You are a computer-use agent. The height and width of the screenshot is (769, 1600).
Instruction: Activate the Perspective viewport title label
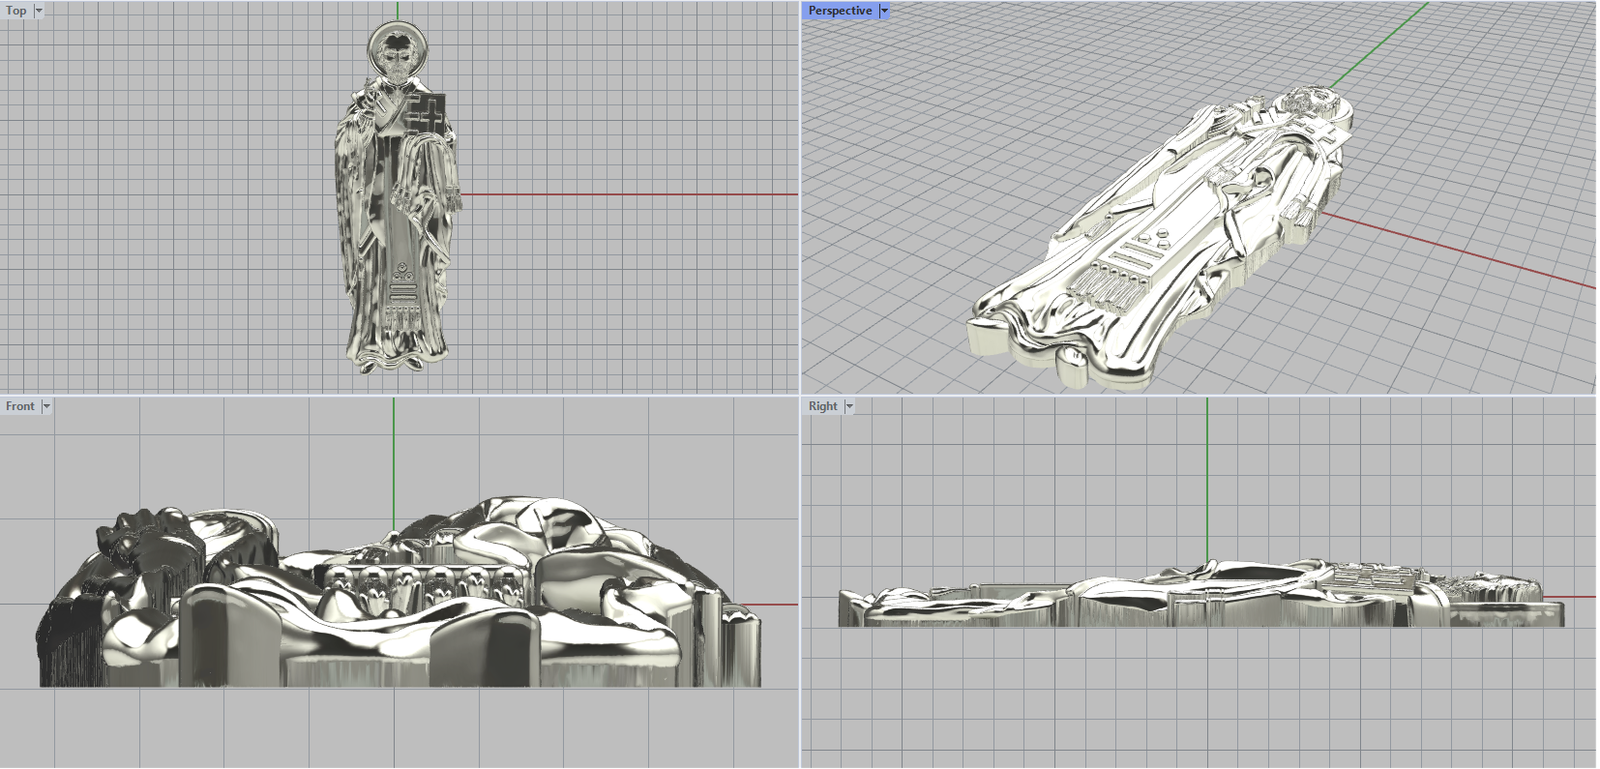pos(839,11)
